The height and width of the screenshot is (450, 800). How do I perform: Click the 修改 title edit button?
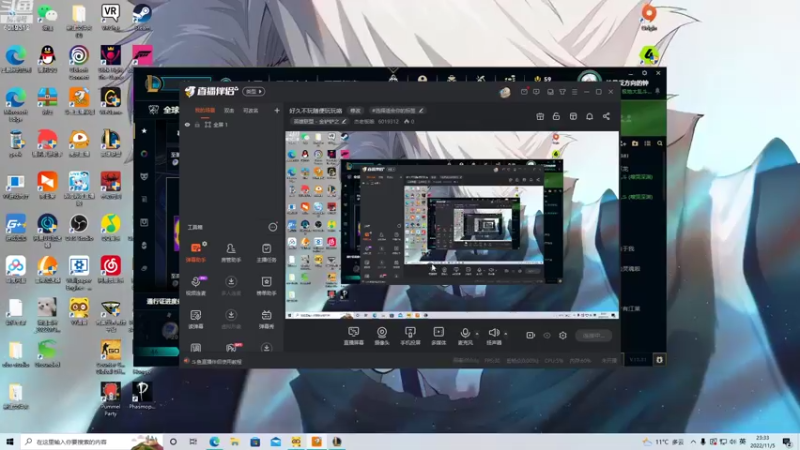point(355,111)
